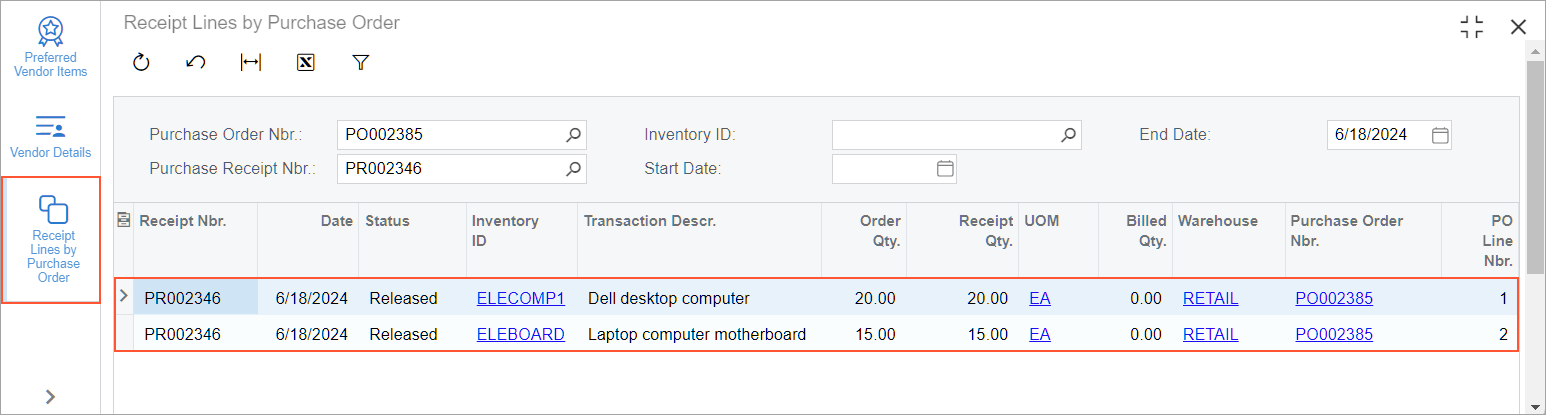Open the Purchase Order Nbr. lookup
Screen dimensions: 1546x415
pyautogui.click(x=574, y=135)
